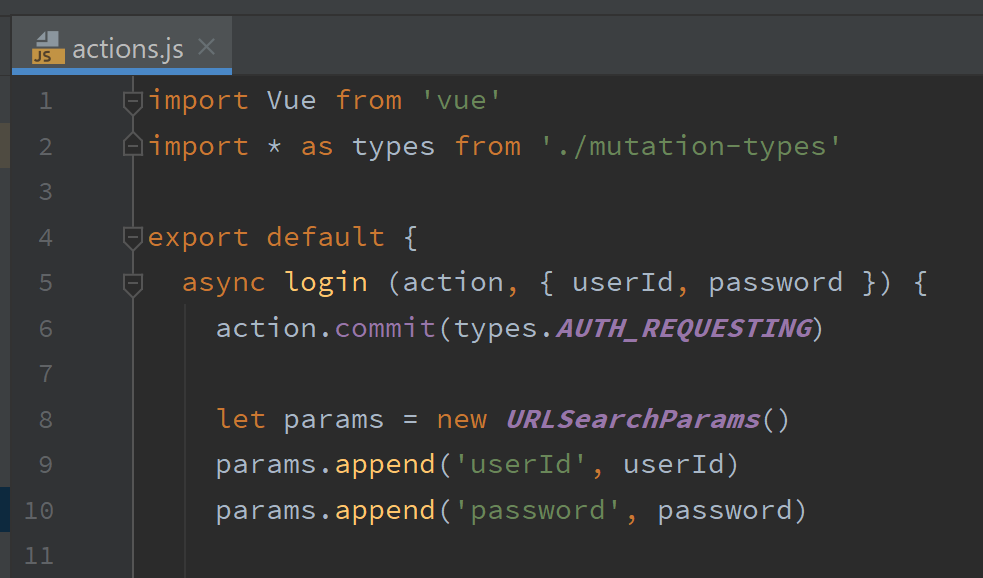Click line number 2 in the gutter
This screenshot has height=578, width=983.
coord(46,147)
